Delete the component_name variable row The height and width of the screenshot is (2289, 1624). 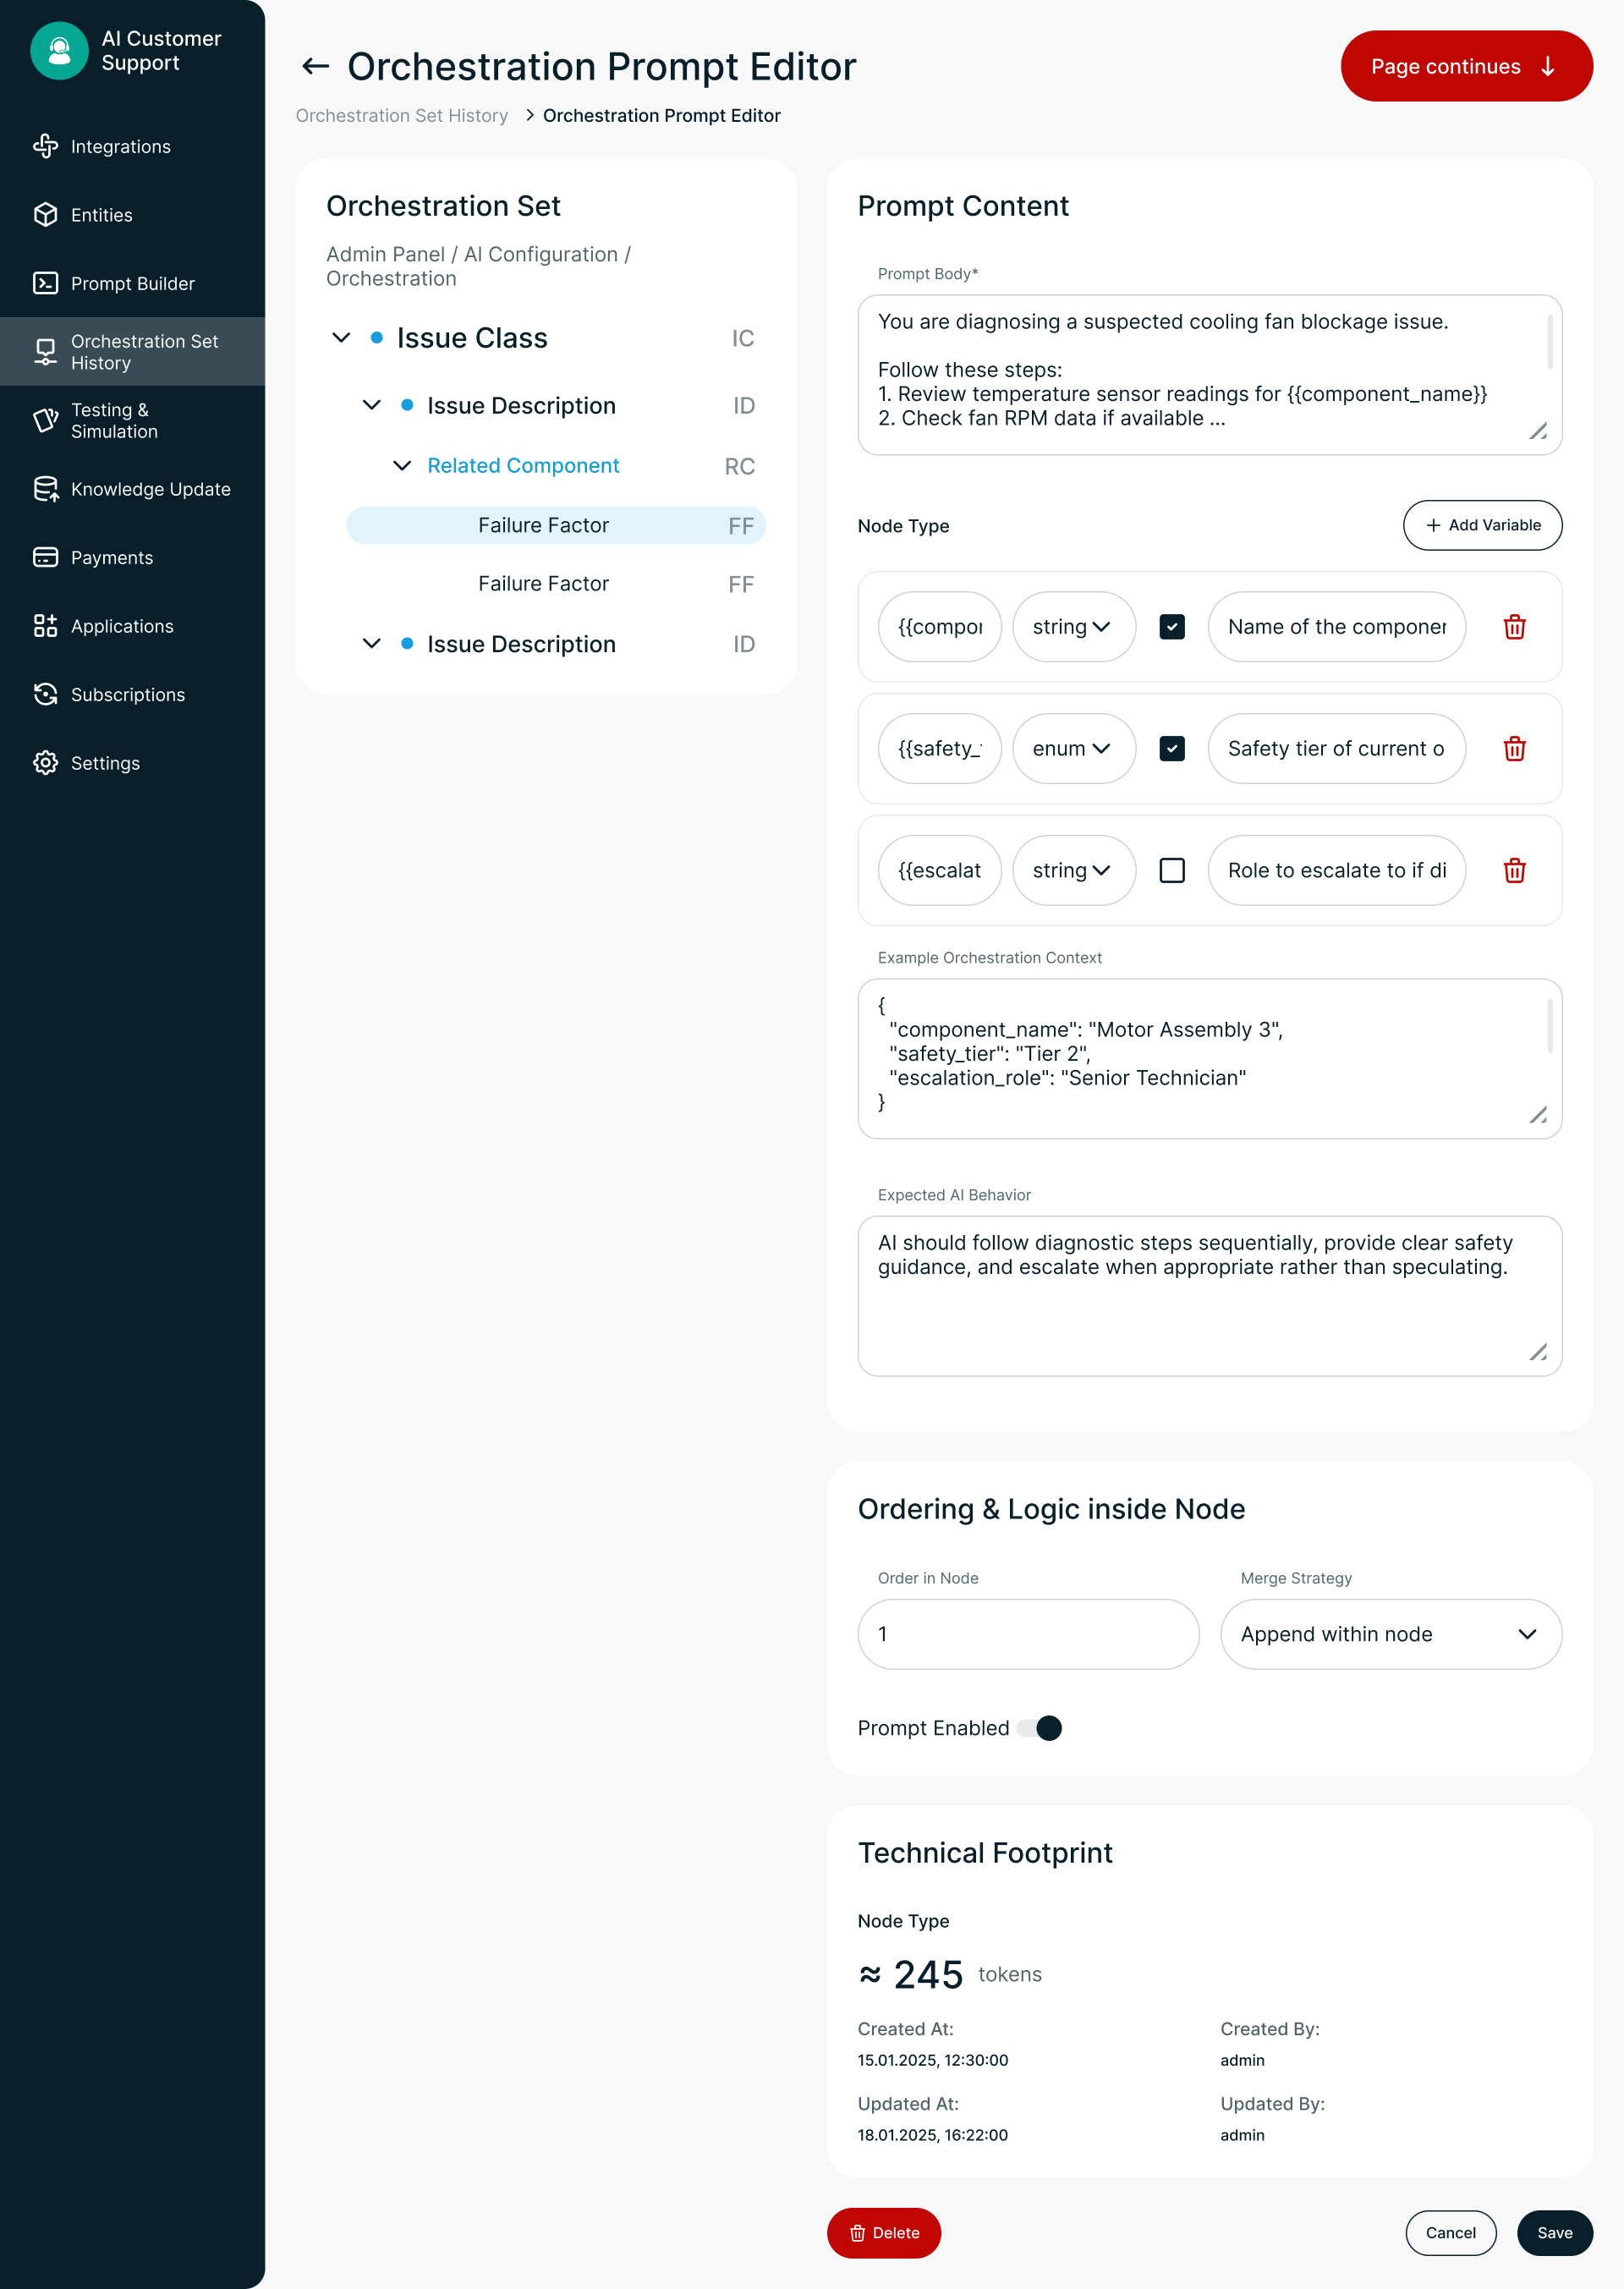[1513, 627]
